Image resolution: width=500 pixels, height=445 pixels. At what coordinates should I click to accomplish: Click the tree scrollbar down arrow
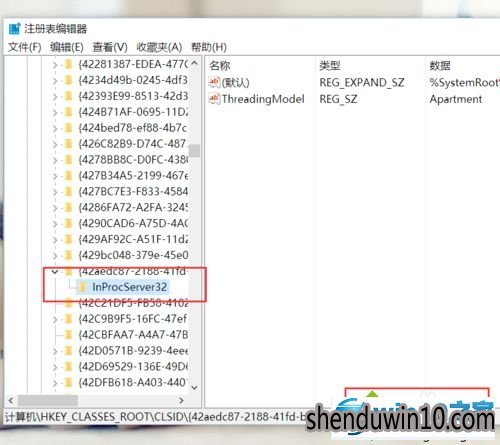coord(195,388)
